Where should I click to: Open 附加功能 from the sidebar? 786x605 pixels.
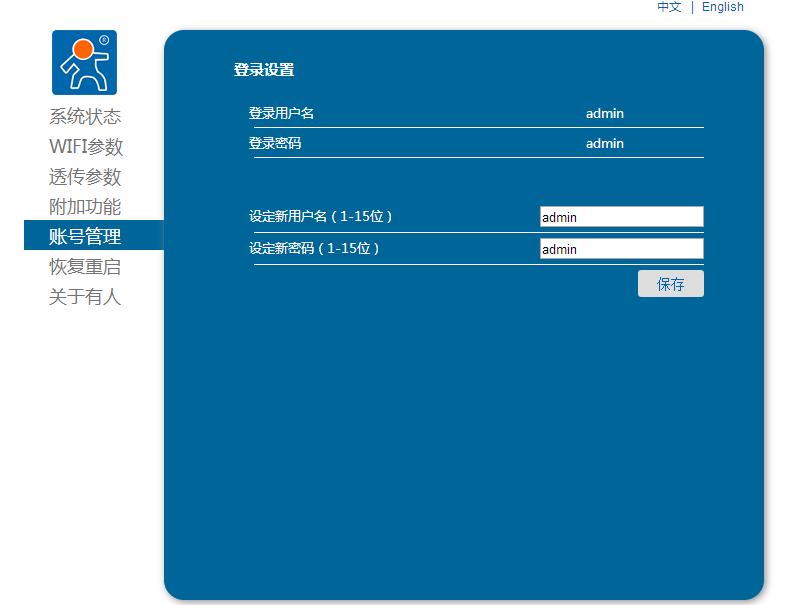point(85,207)
